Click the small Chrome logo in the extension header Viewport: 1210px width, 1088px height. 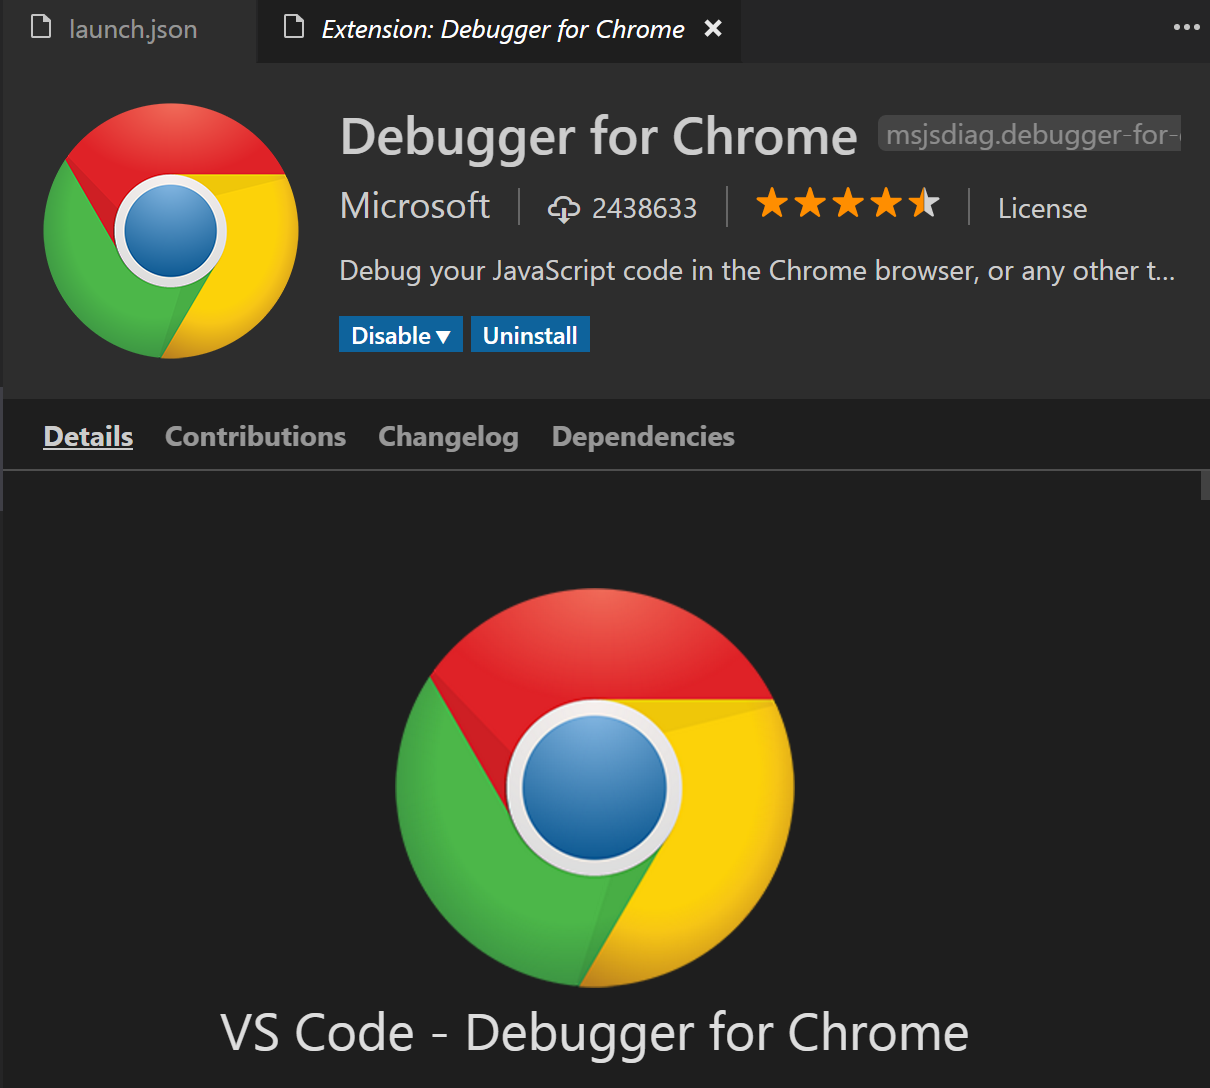171,231
